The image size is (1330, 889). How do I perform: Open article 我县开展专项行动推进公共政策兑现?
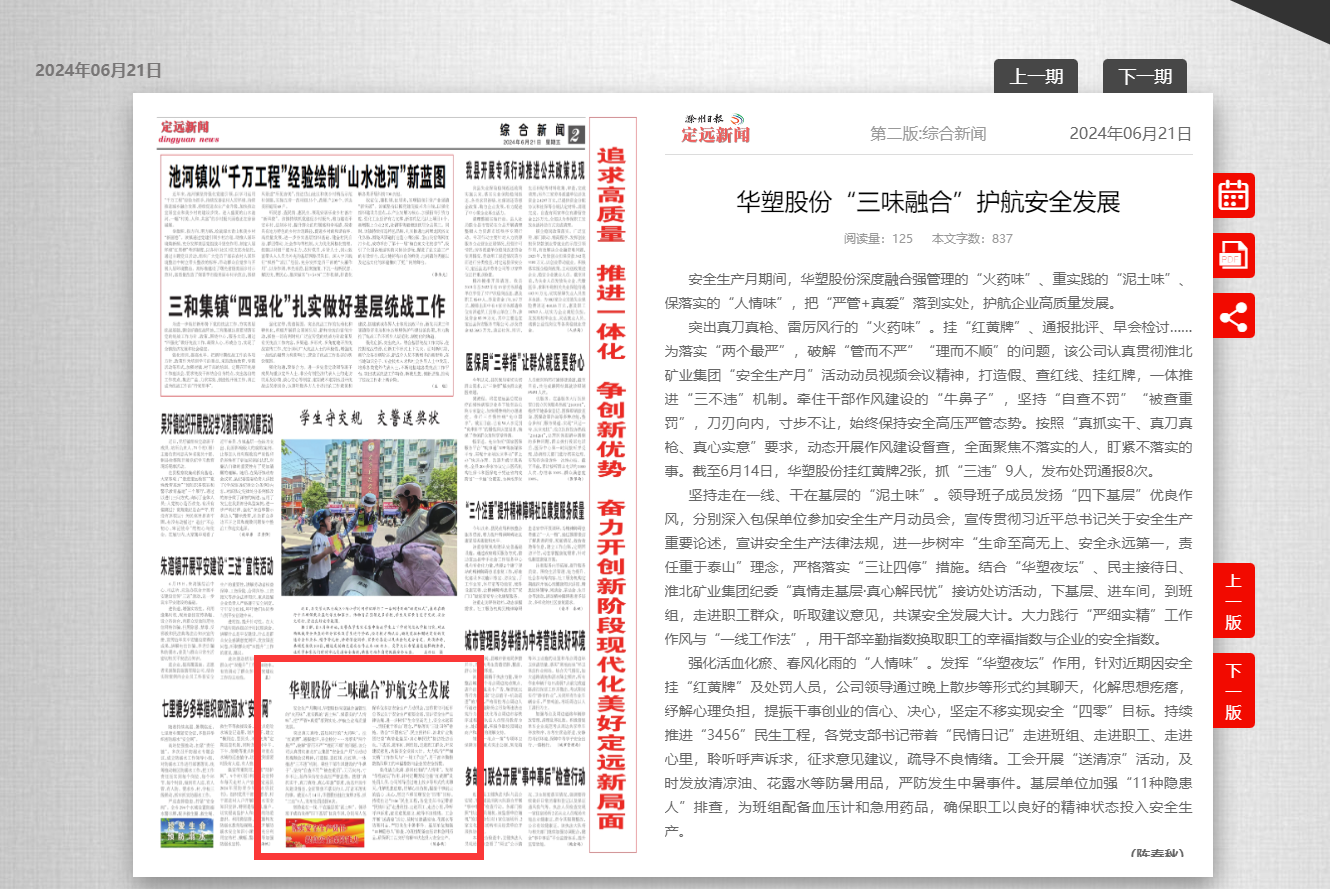click(x=550, y=169)
